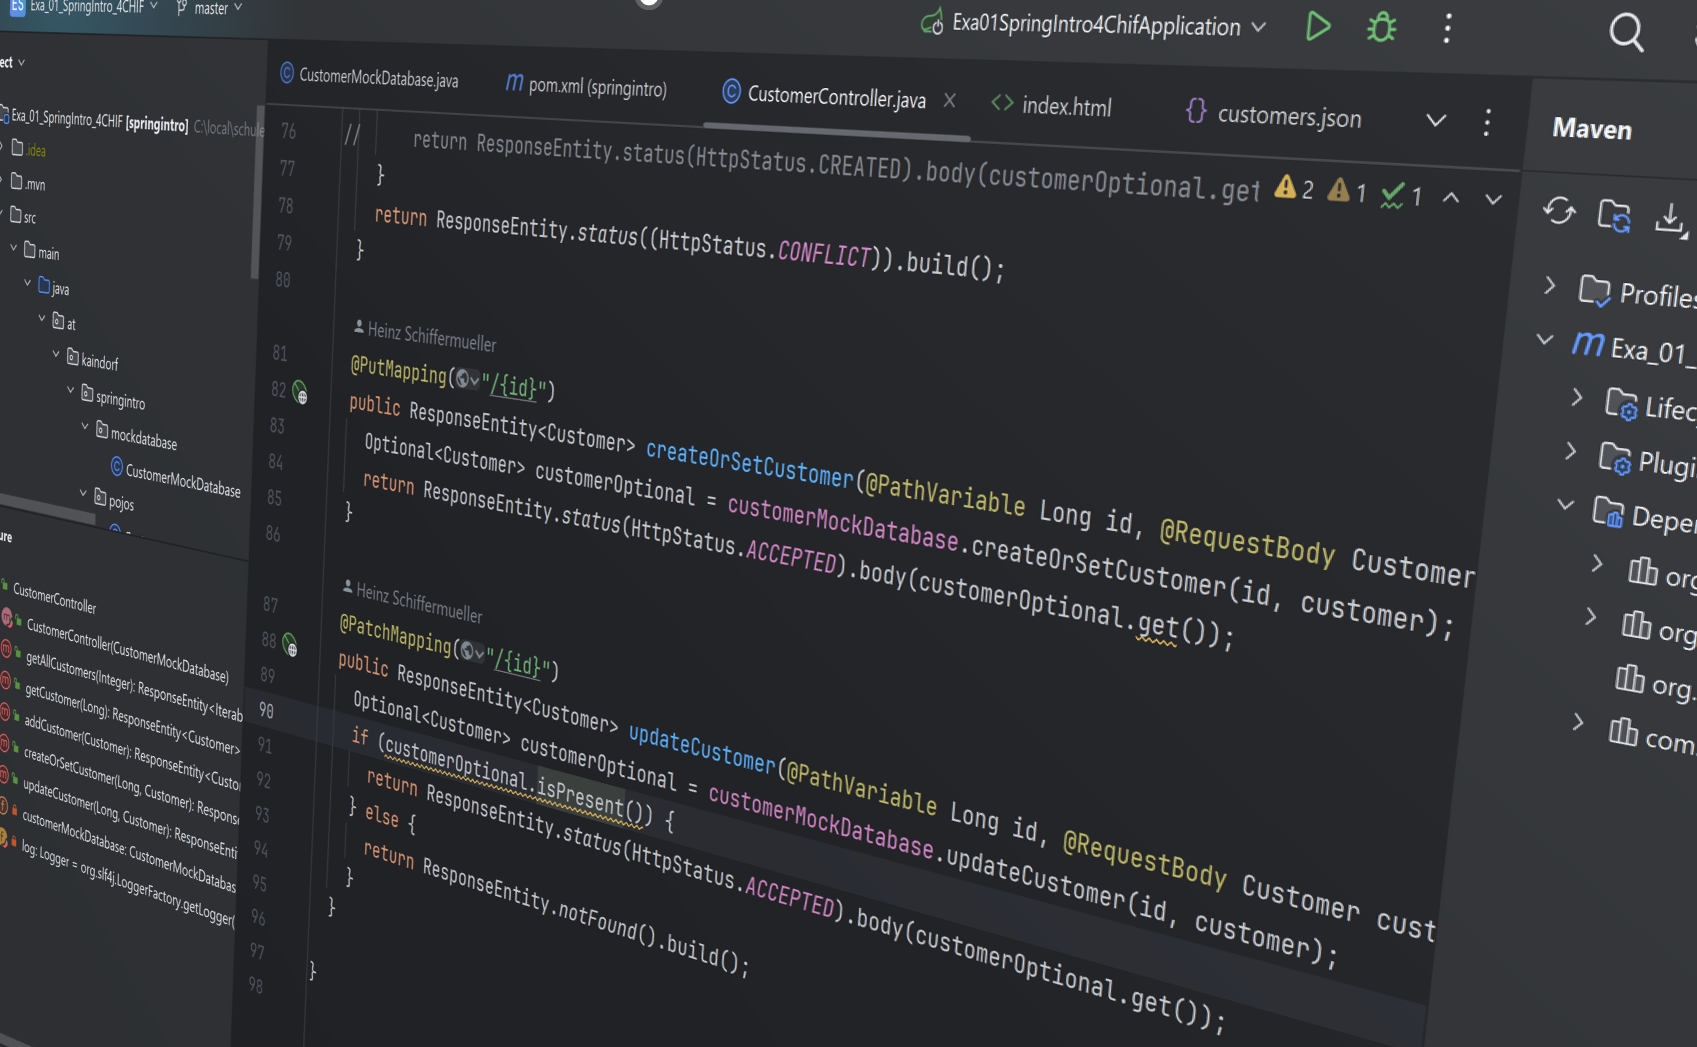
Task: Open the more actions menu beside the debug button
Action: tap(1447, 28)
